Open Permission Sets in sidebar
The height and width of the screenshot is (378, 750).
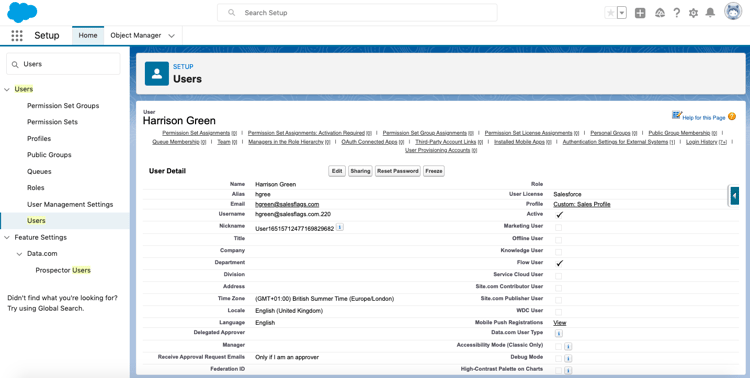coord(52,122)
